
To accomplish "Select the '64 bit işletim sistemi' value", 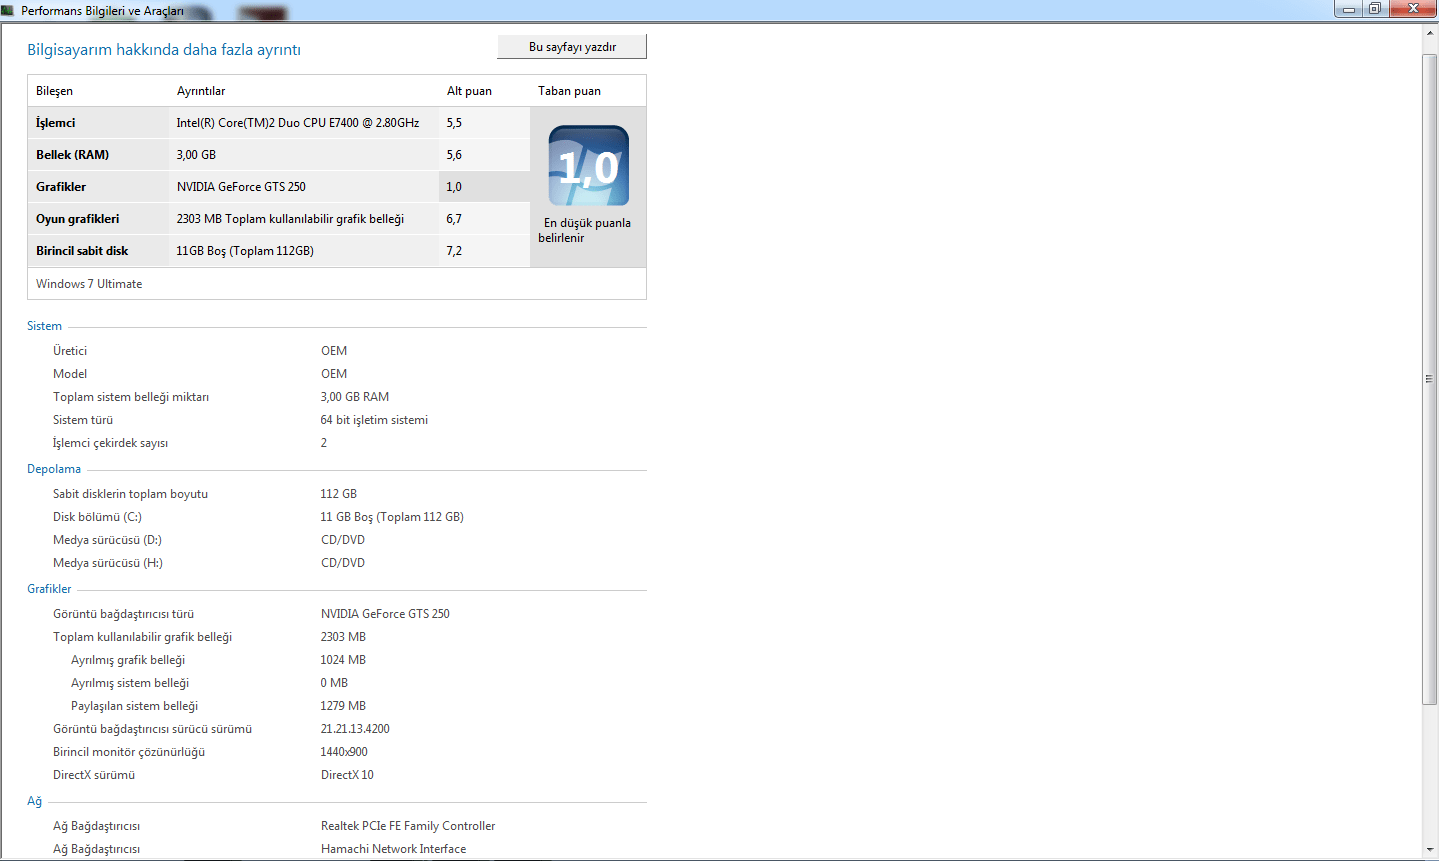I will click(x=374, y=420).
